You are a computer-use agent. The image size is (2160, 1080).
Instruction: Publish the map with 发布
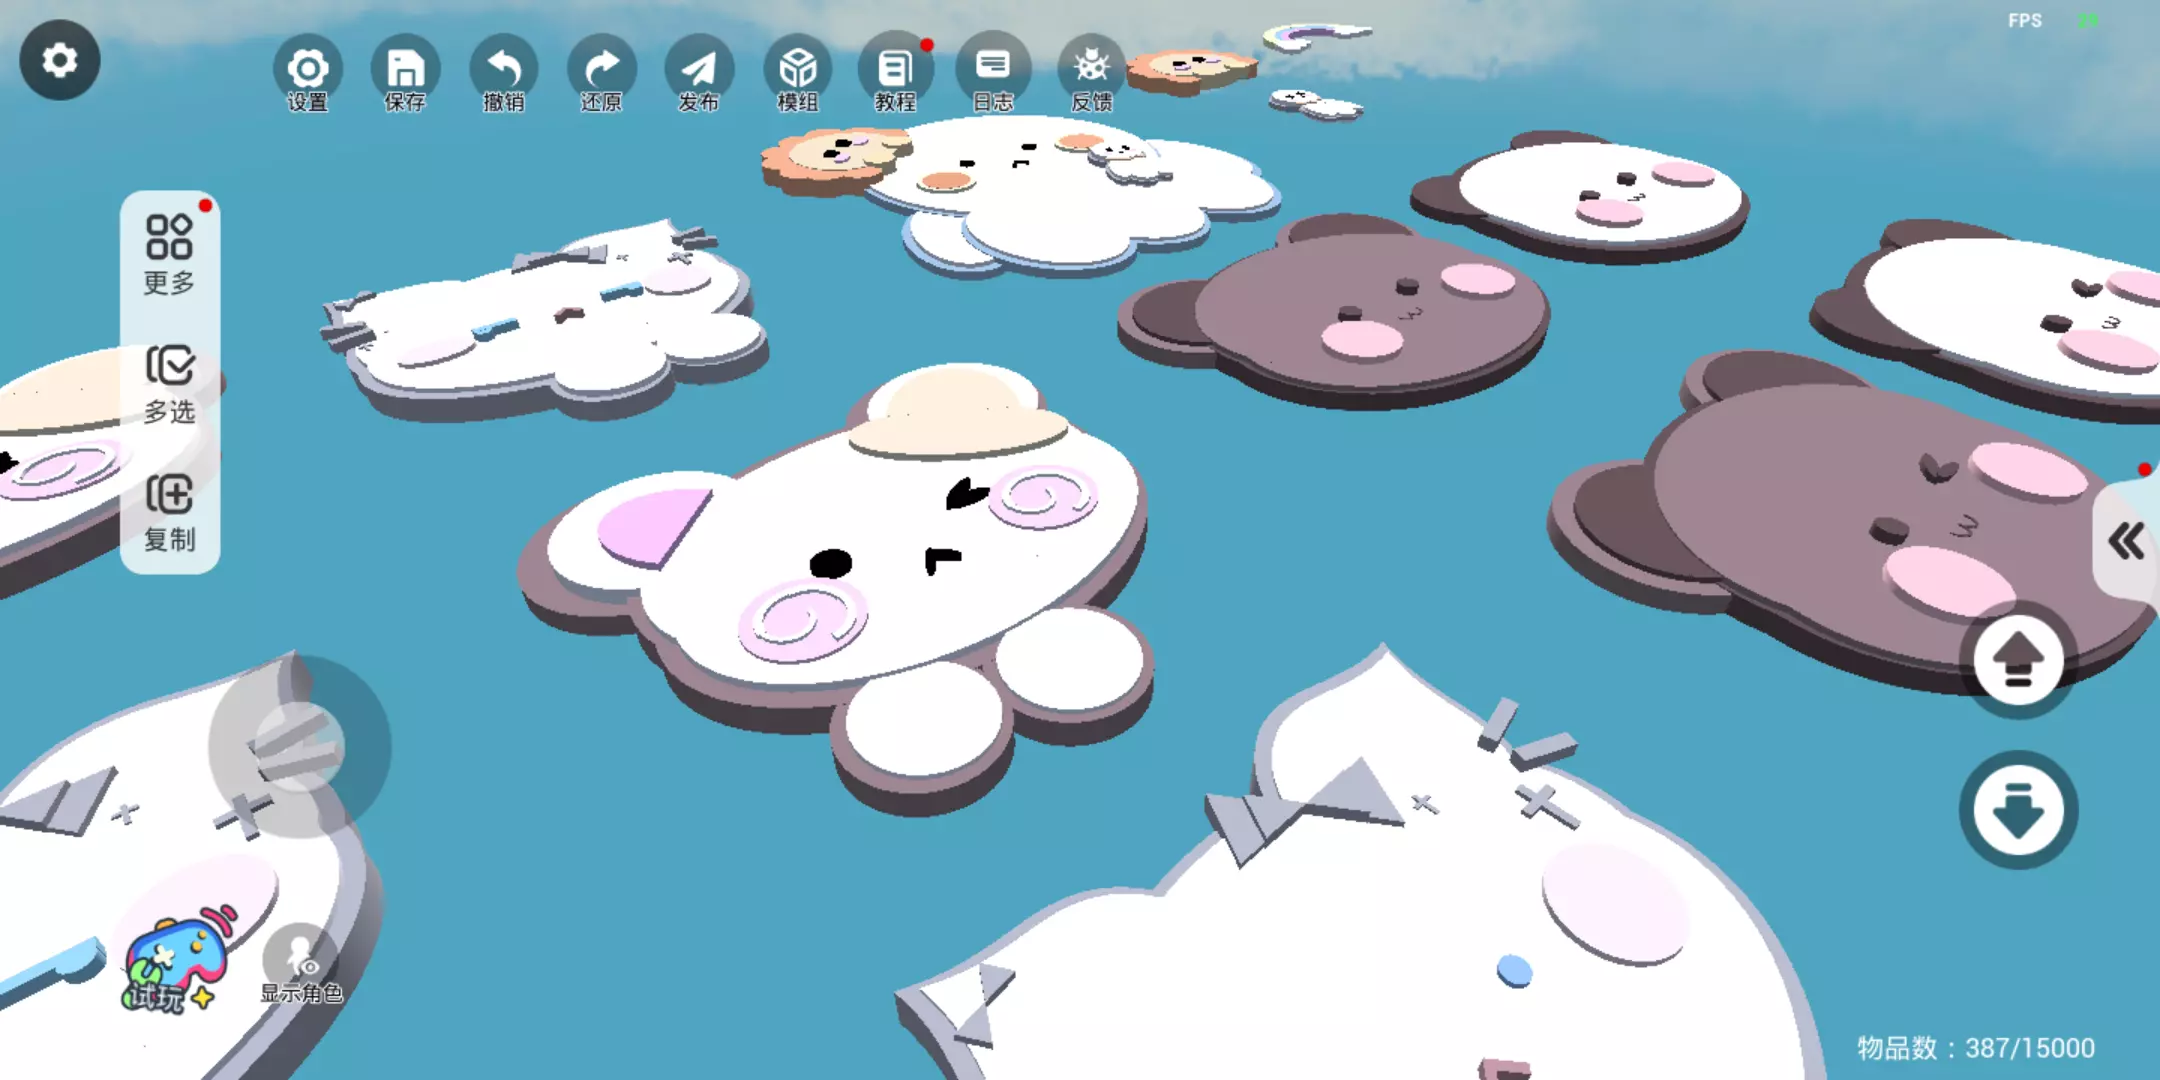click(x=699, y=72)
